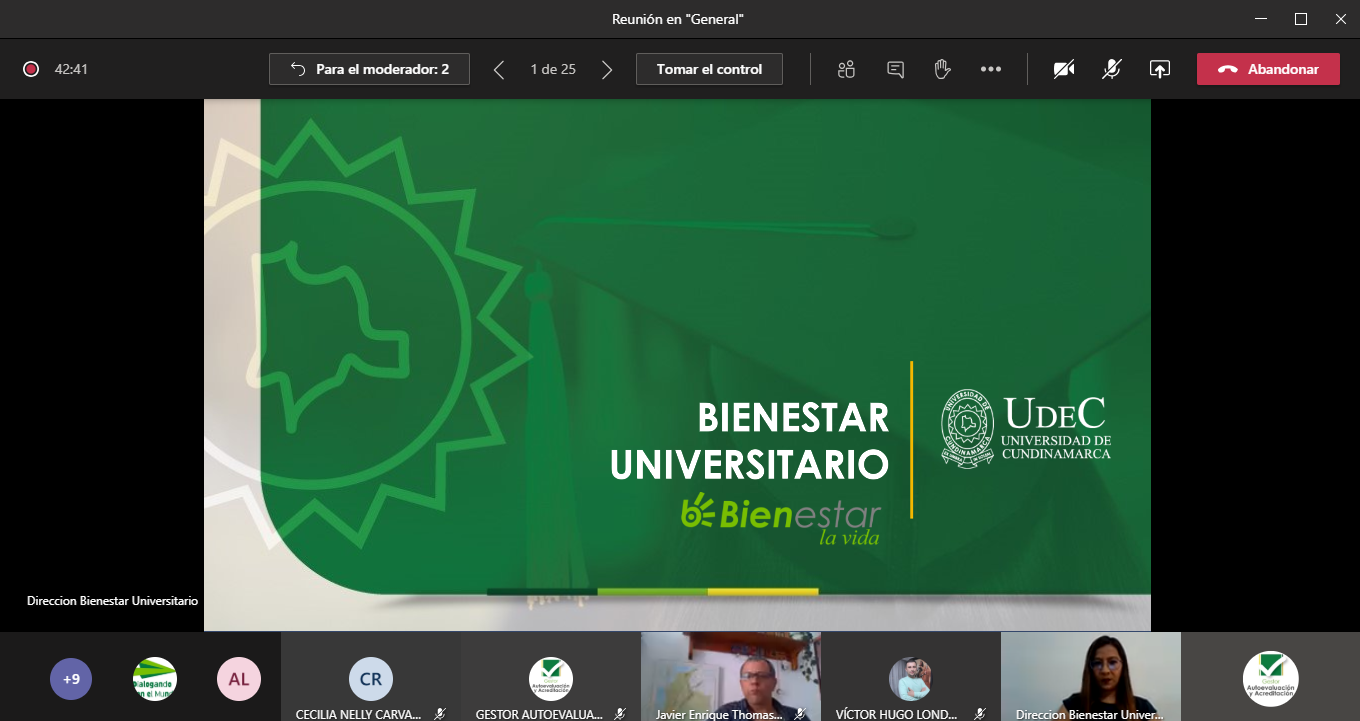Select Cecilia Nelly's CR avatar tile
1360x721 pixels.
coord(371,676)
